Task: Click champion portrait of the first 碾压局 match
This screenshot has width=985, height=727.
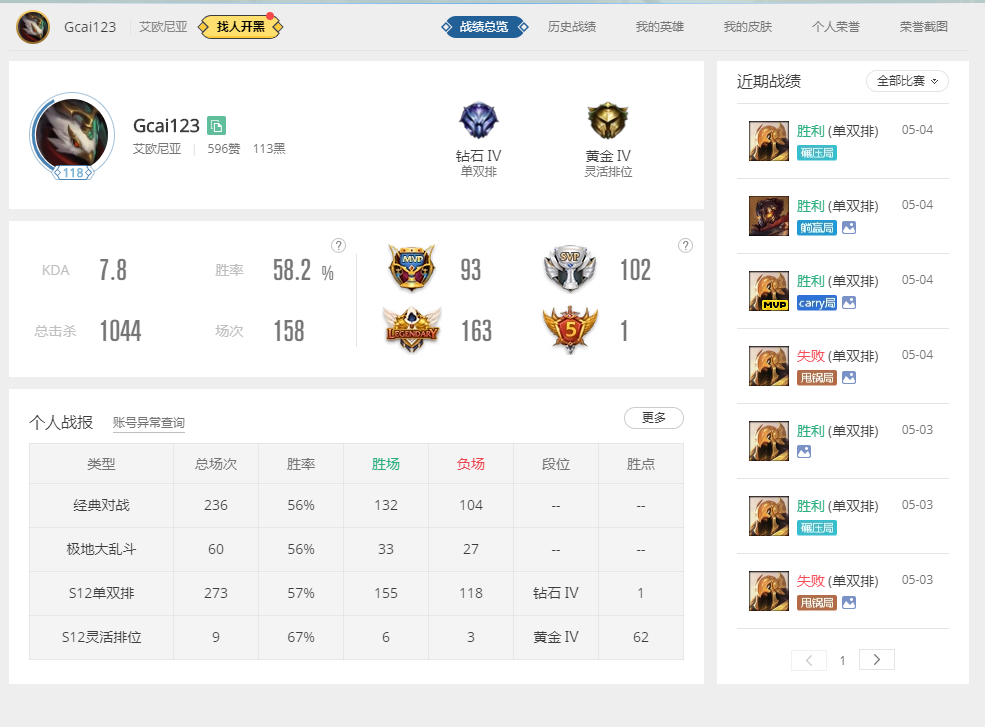Action: point(768,141)
